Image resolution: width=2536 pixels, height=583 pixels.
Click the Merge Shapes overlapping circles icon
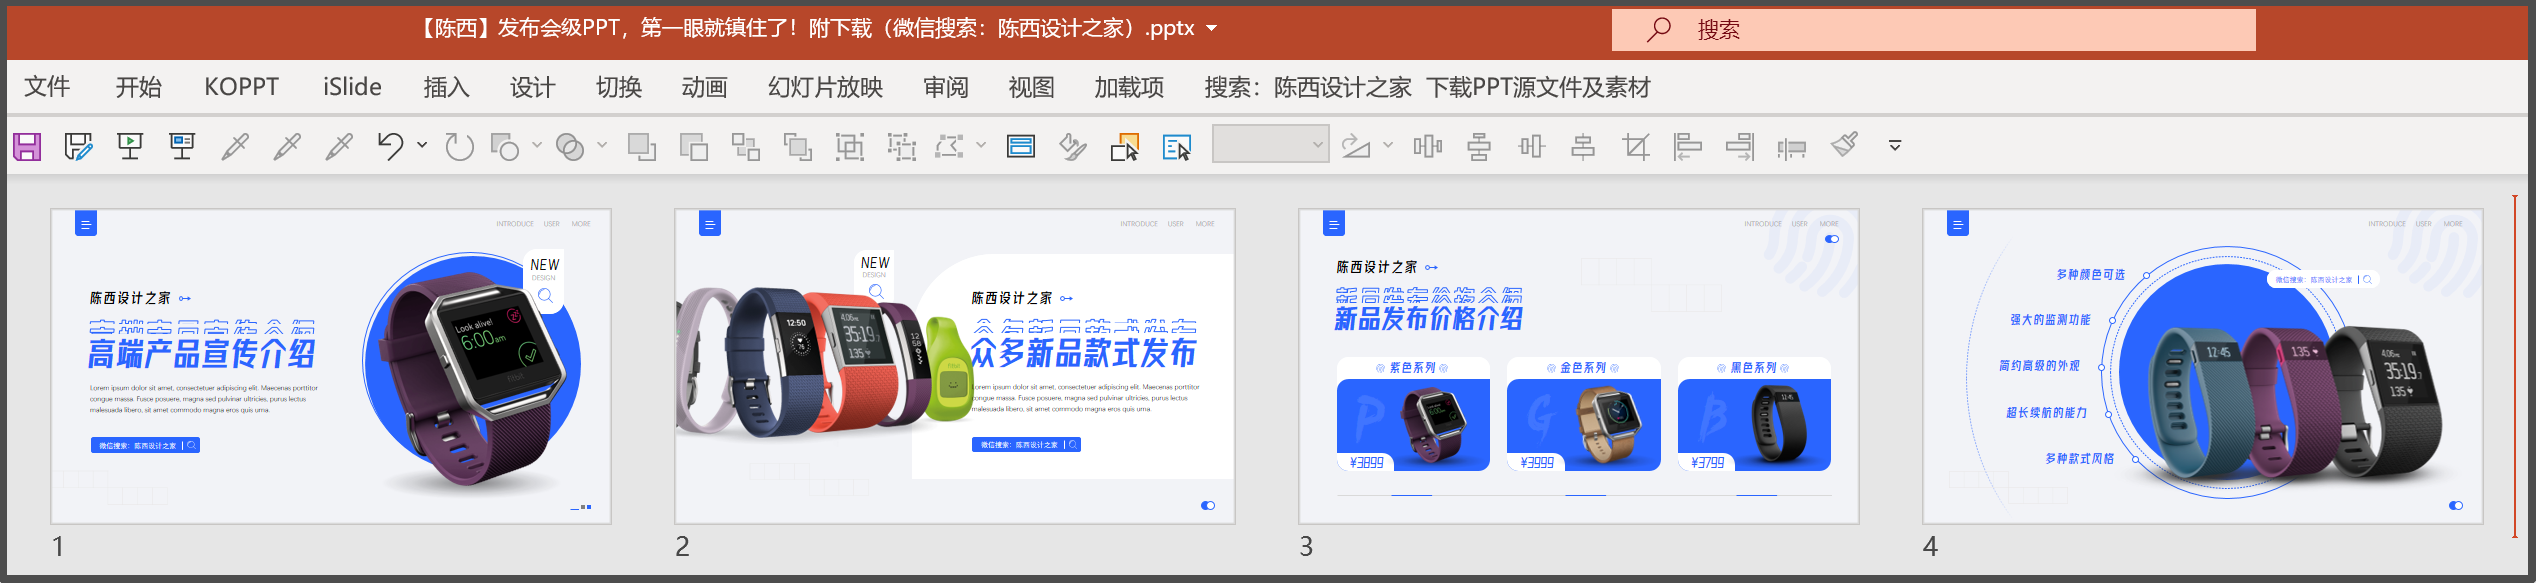[x=570, y=147]
